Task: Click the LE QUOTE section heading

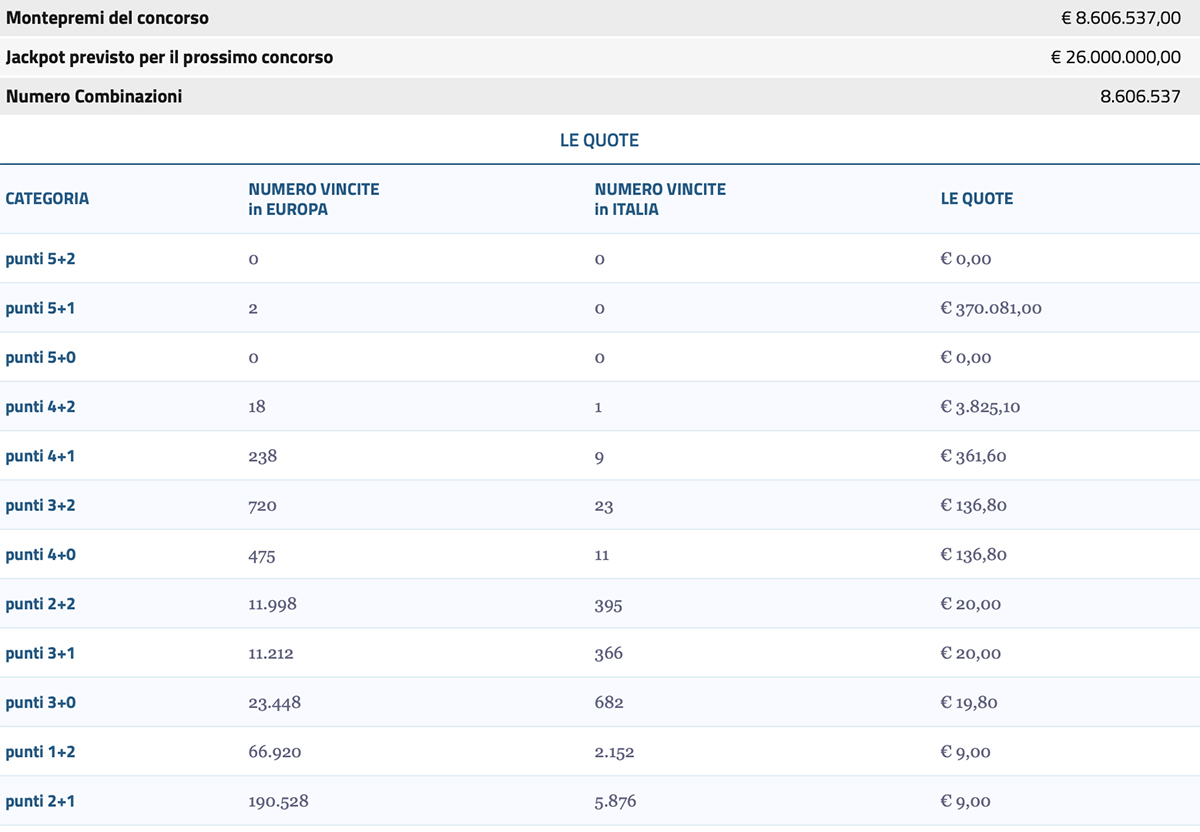Action: [x=600, y=140]
